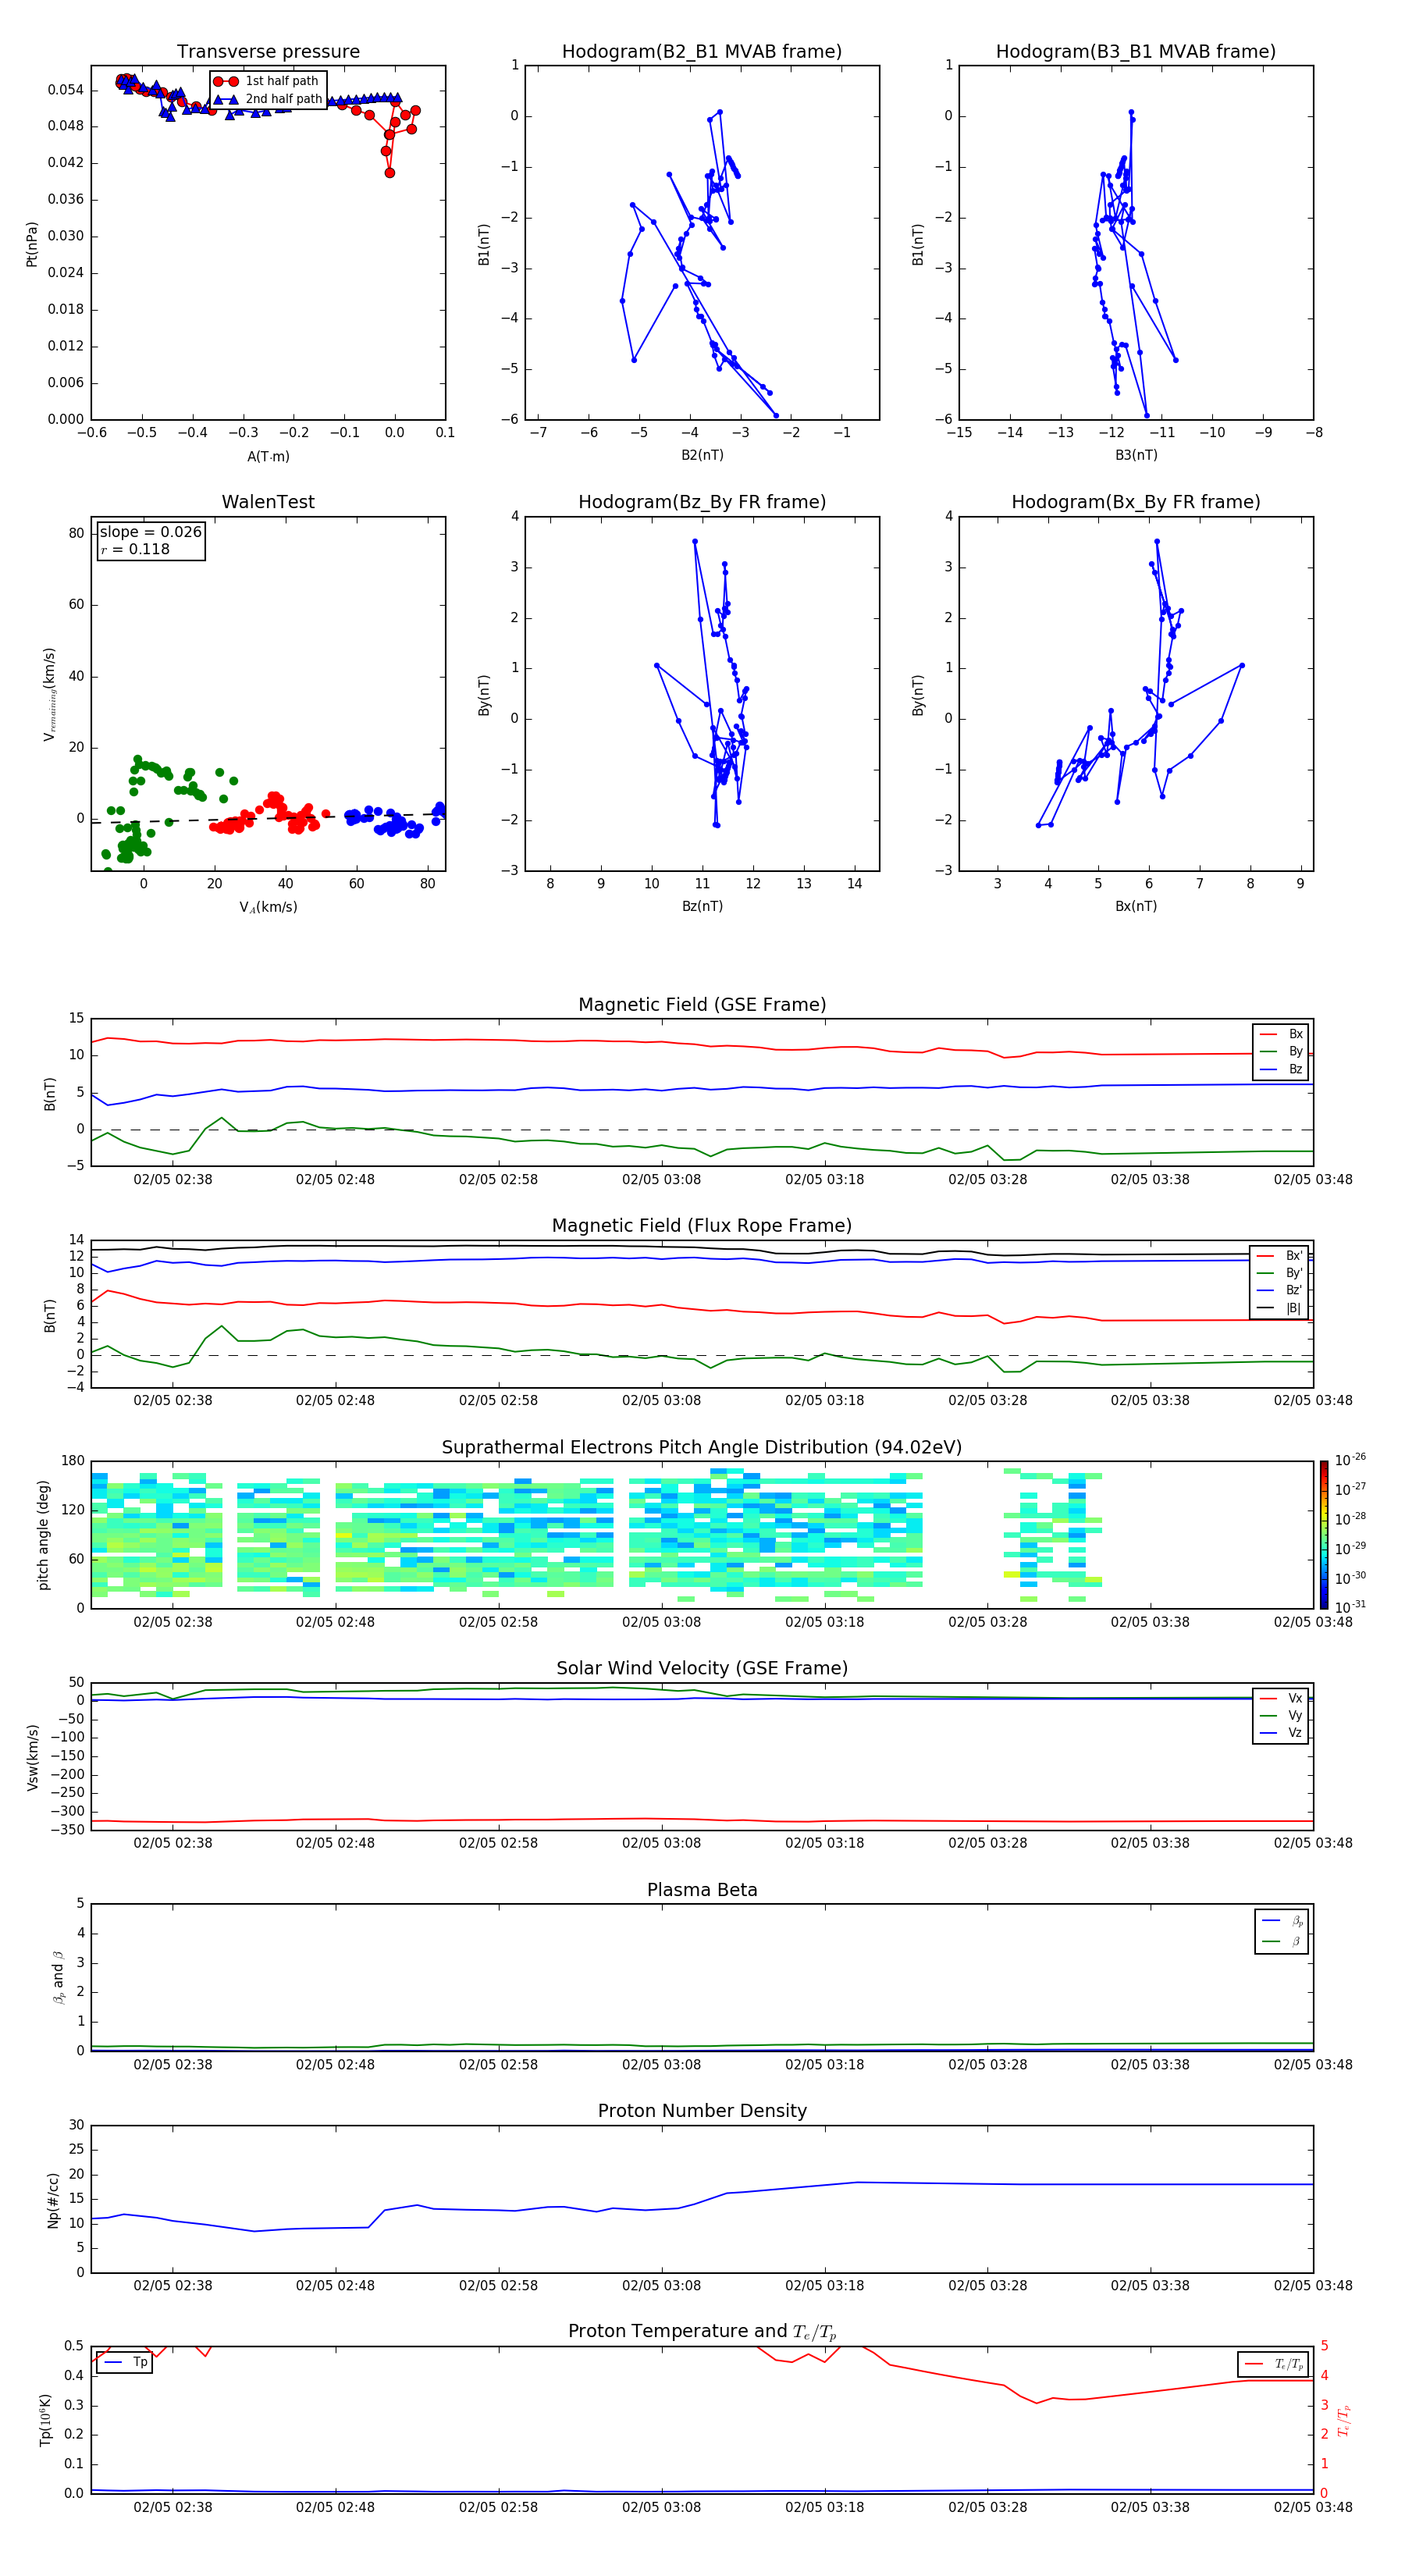The image size is (1405, 2576).
Task: Select the Tp legend entry
Action: coord(126,2362)
